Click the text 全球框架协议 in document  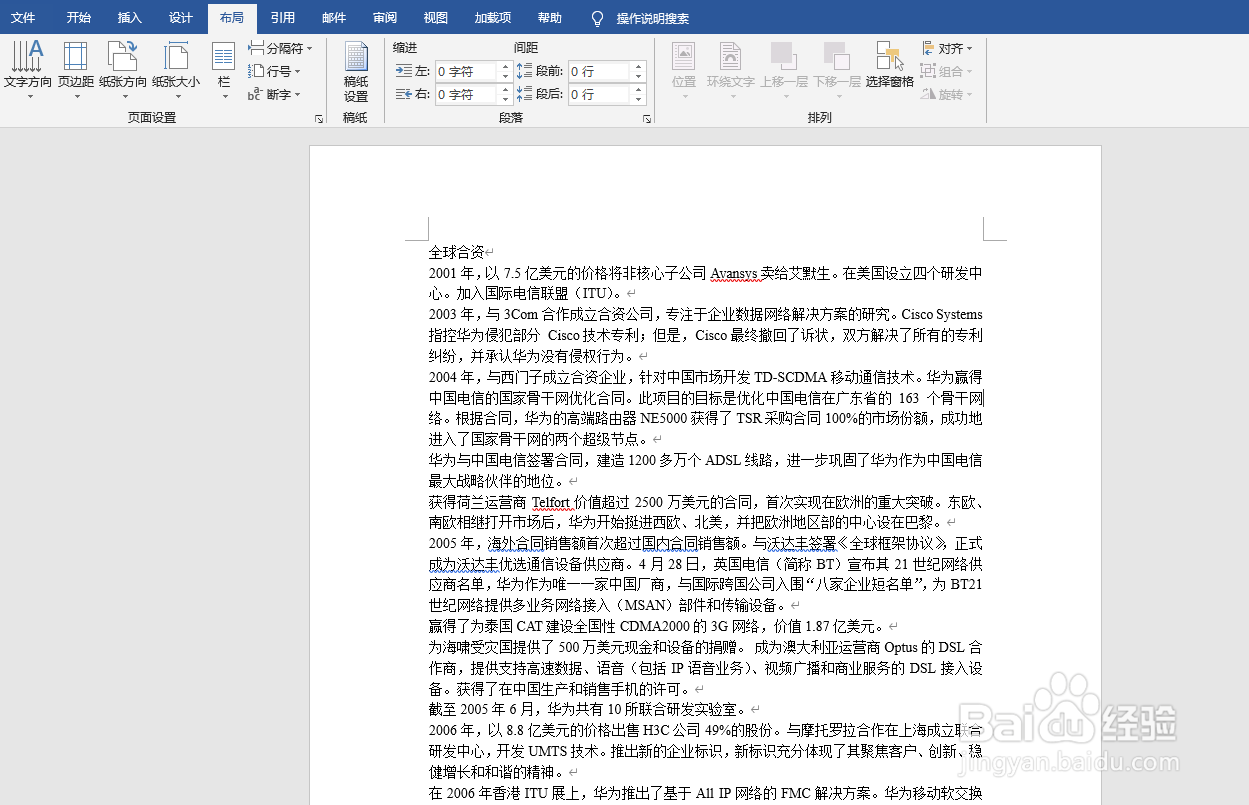pyautogui.click(x=891, y=543)
